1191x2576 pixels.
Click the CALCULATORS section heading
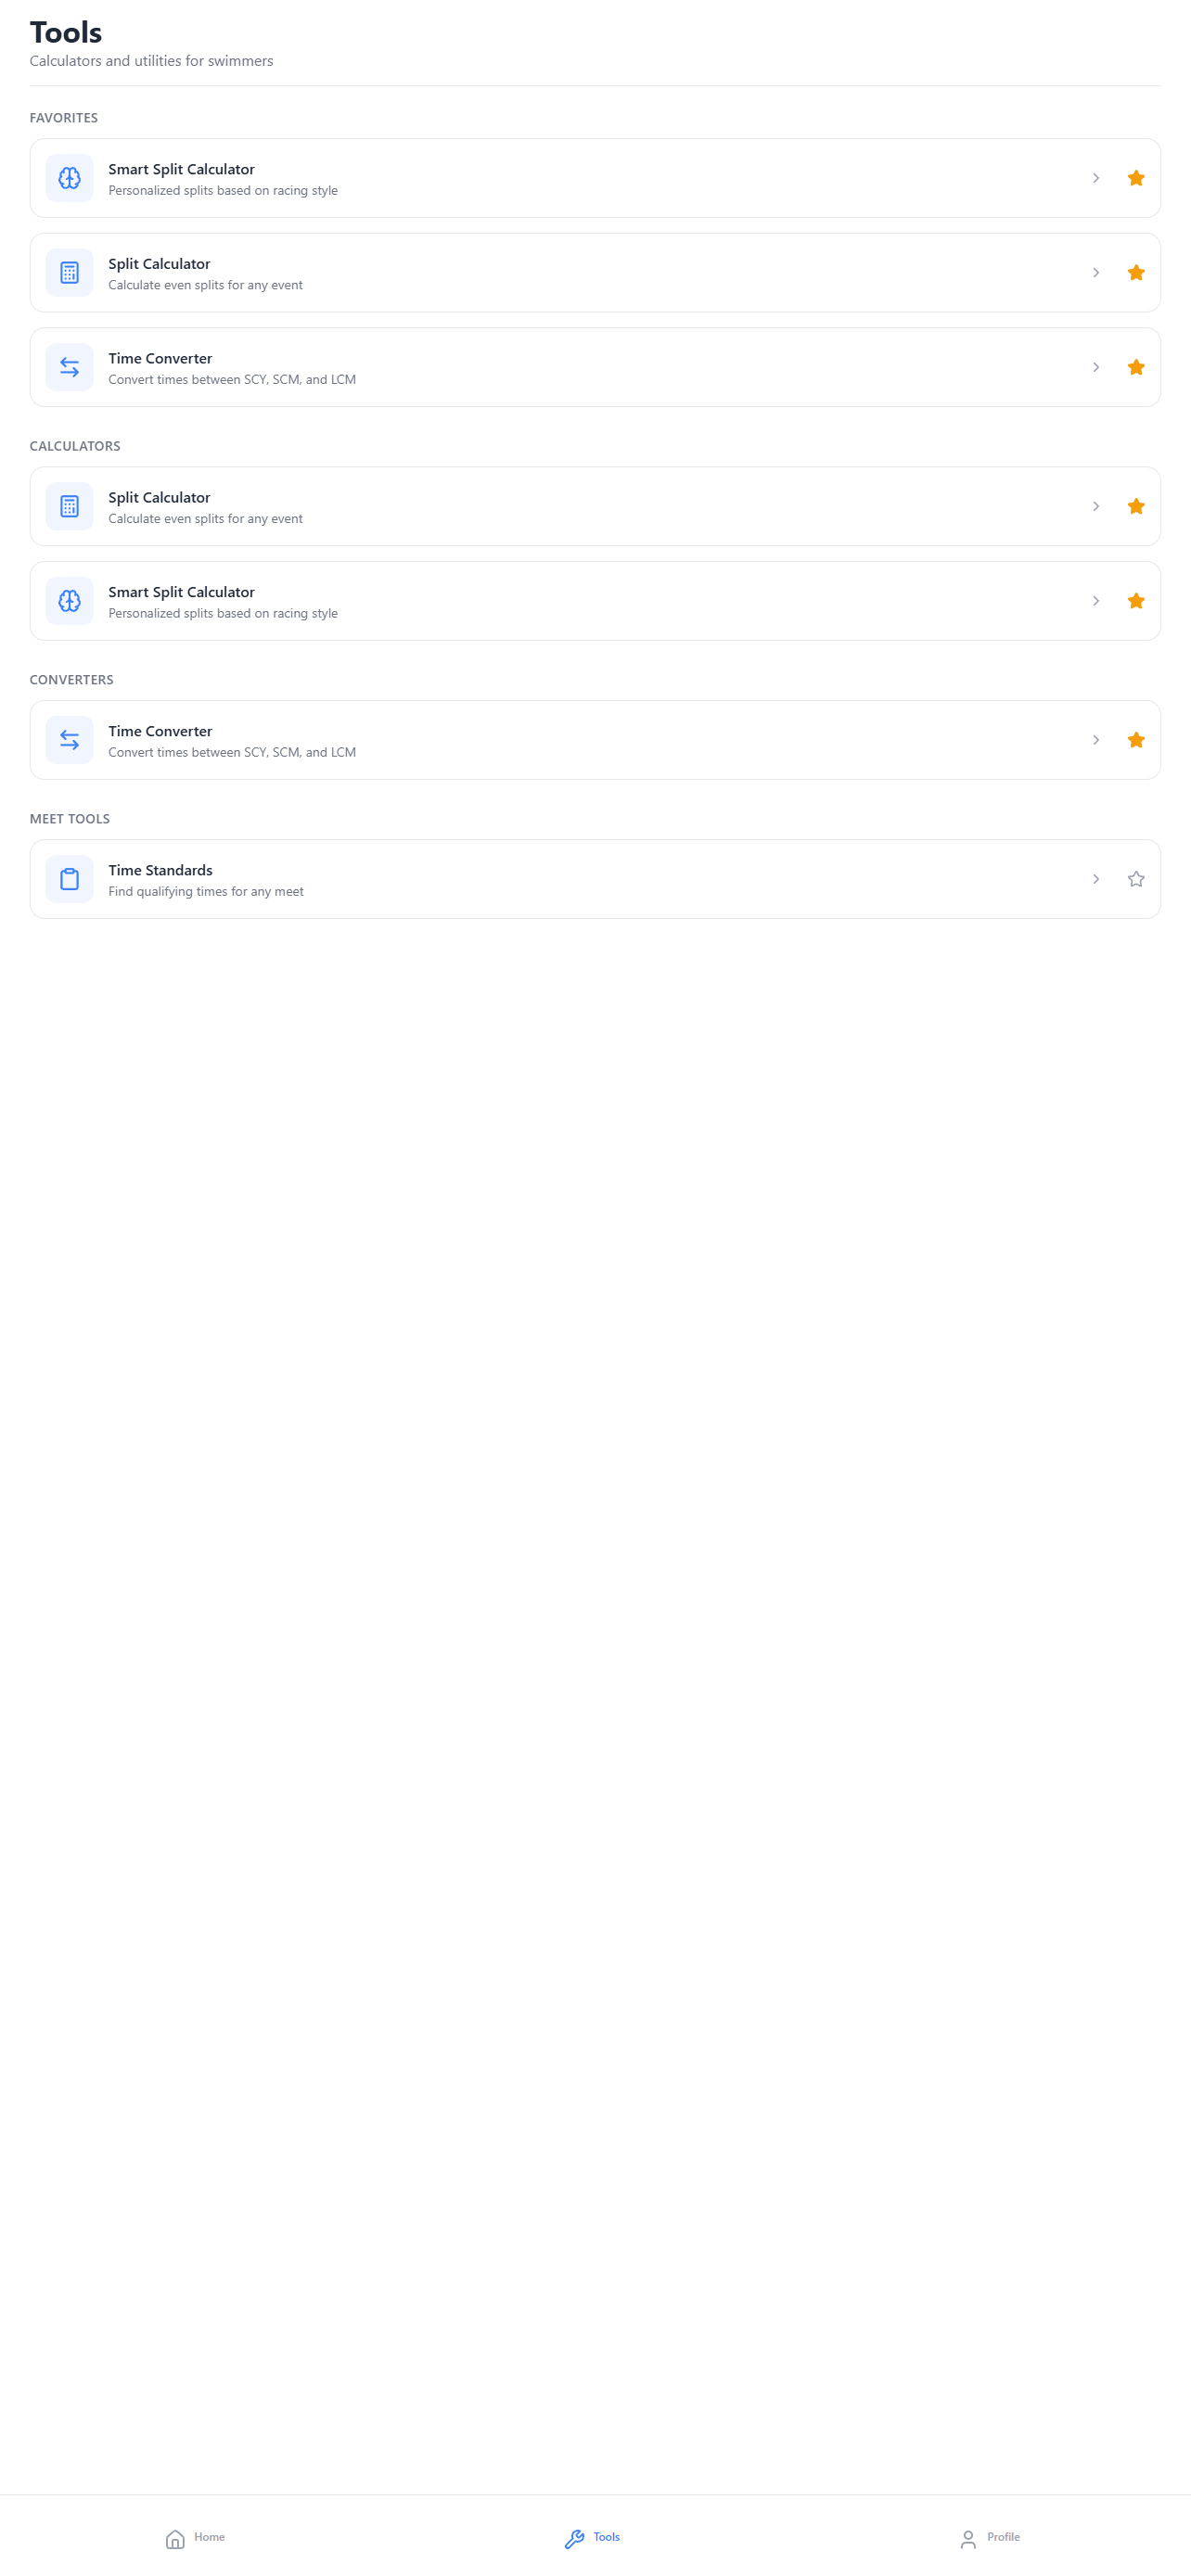pos(75,446)
